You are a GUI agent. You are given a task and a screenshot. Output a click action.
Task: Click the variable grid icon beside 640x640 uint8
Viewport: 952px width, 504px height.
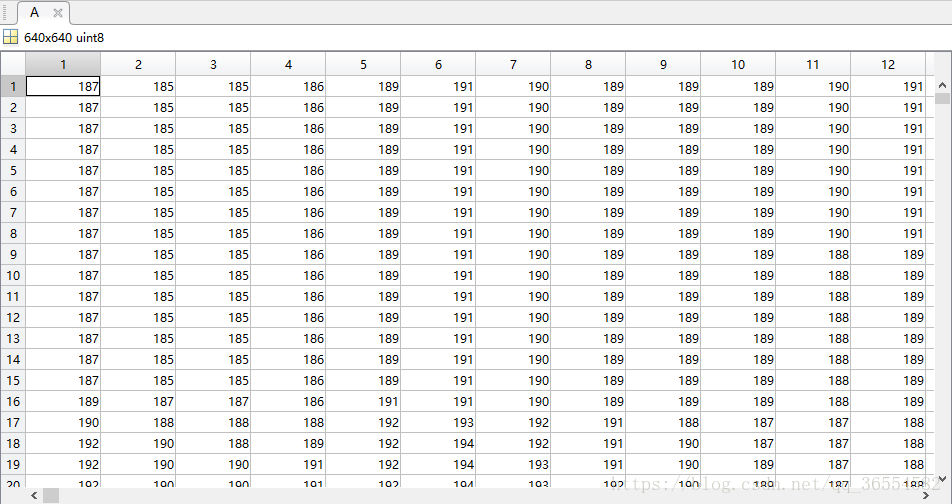10,37
